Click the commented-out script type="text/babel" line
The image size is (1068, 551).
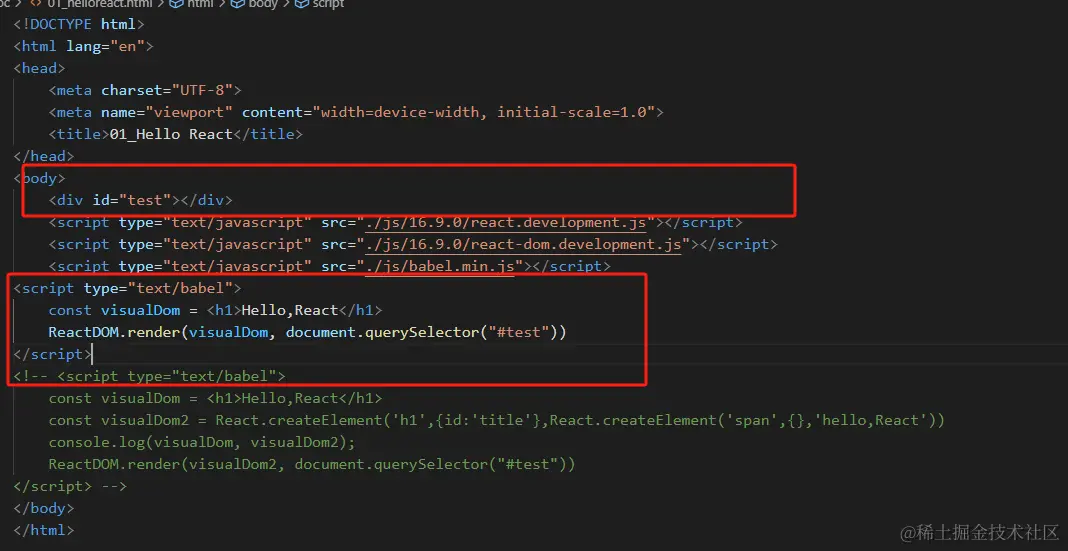149,376
